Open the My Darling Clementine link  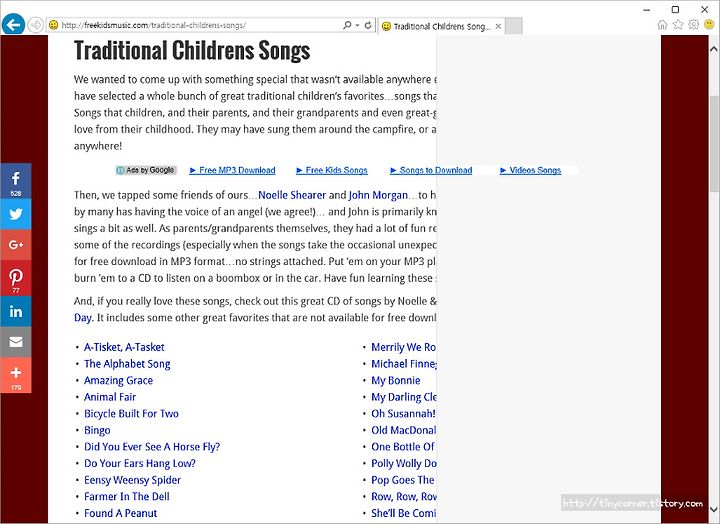click(404, 397)
